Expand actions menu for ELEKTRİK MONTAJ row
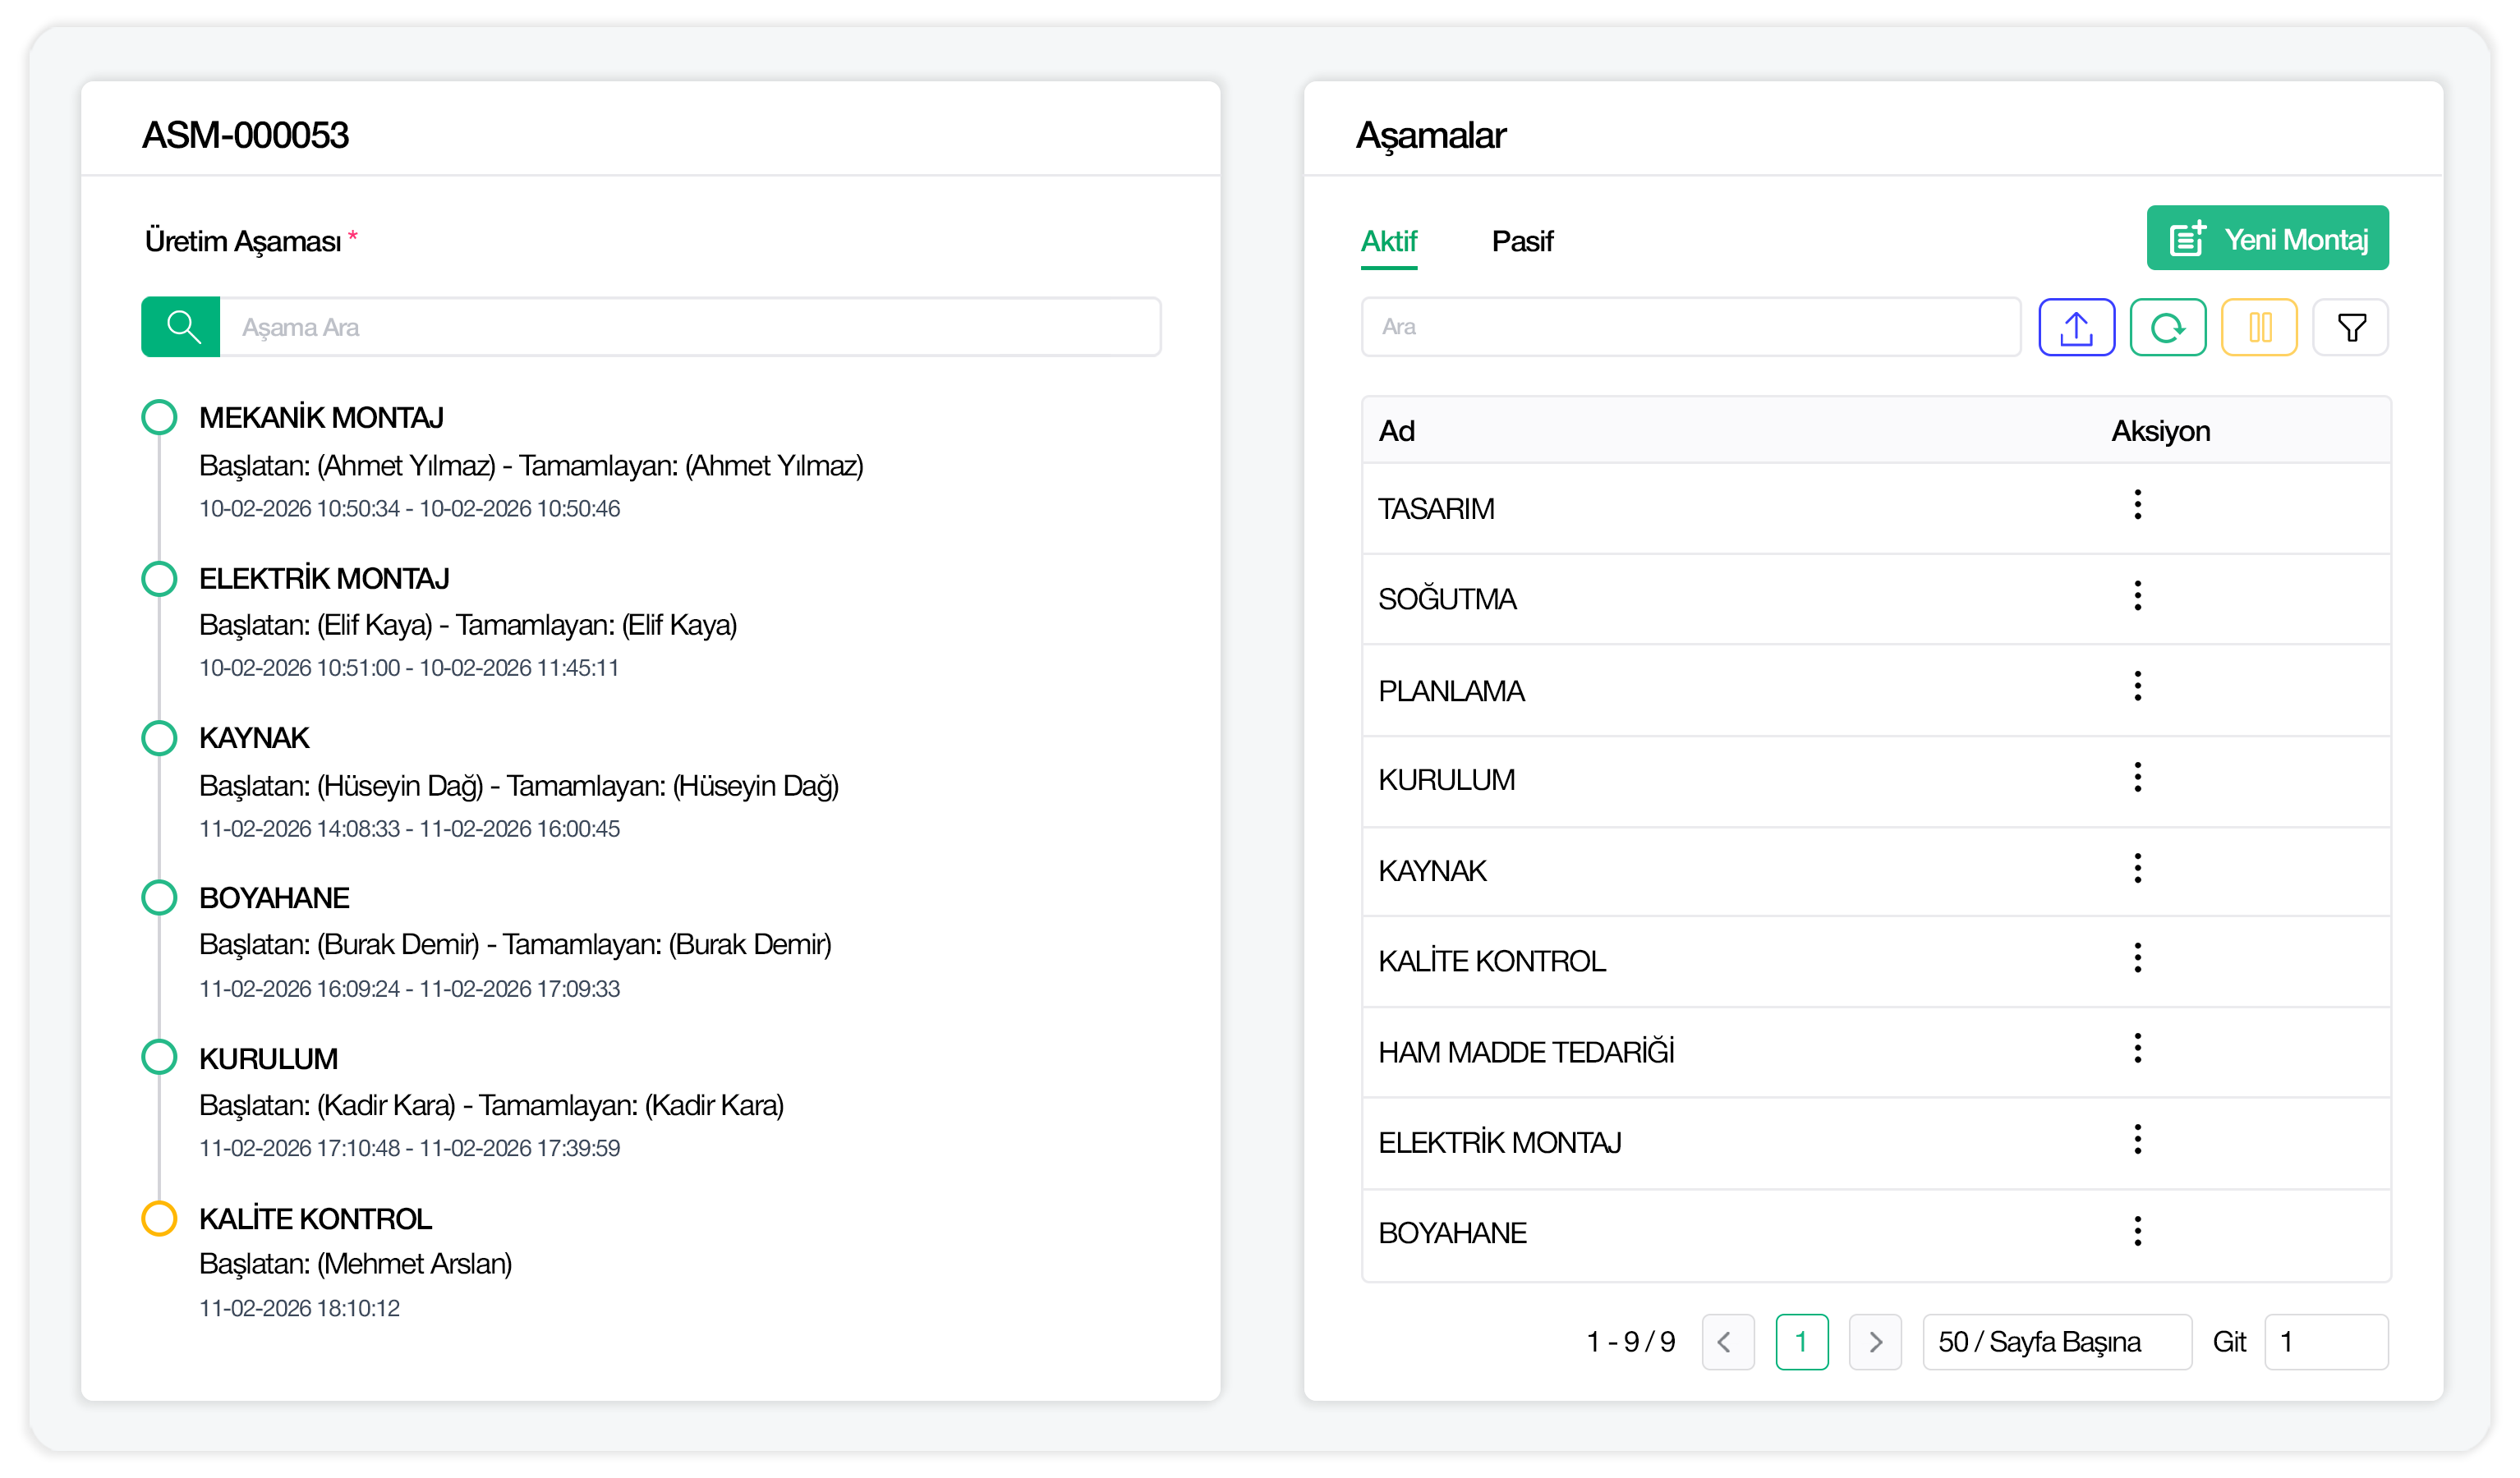This screenshot has width=2520, height=1478. pyautogui.click(x=2137, y=1140)
